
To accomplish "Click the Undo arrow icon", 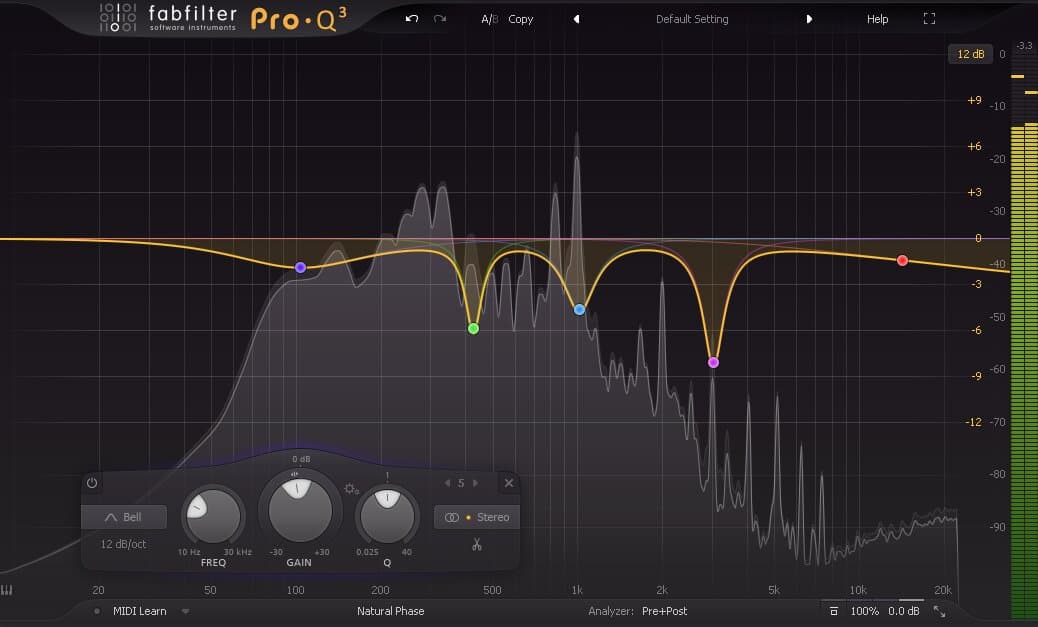I will [x=412, y=19].
